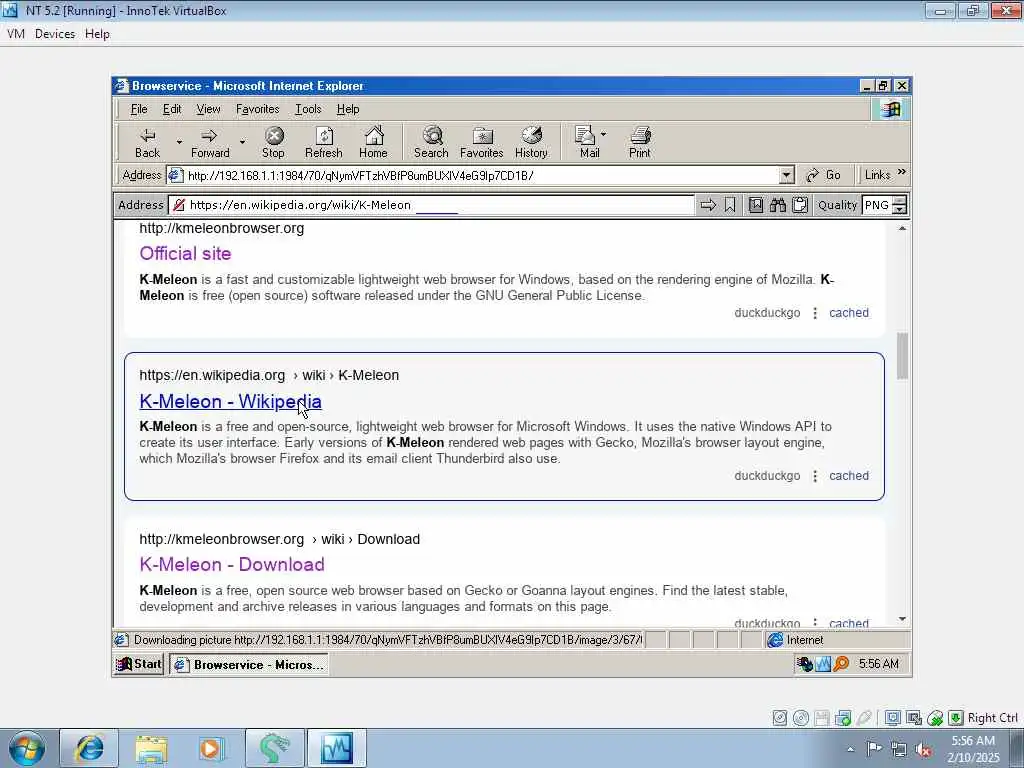Open Internet Explorer from host taskbar
Screen dimensions: 1024x768
[x=89, y=748]
